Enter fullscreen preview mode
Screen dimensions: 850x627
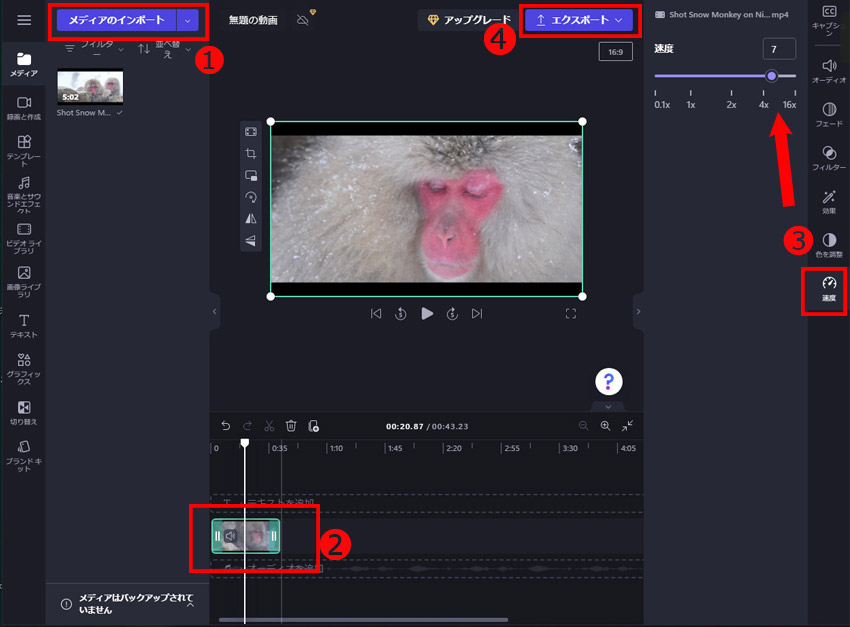click(x=571, y=314)
